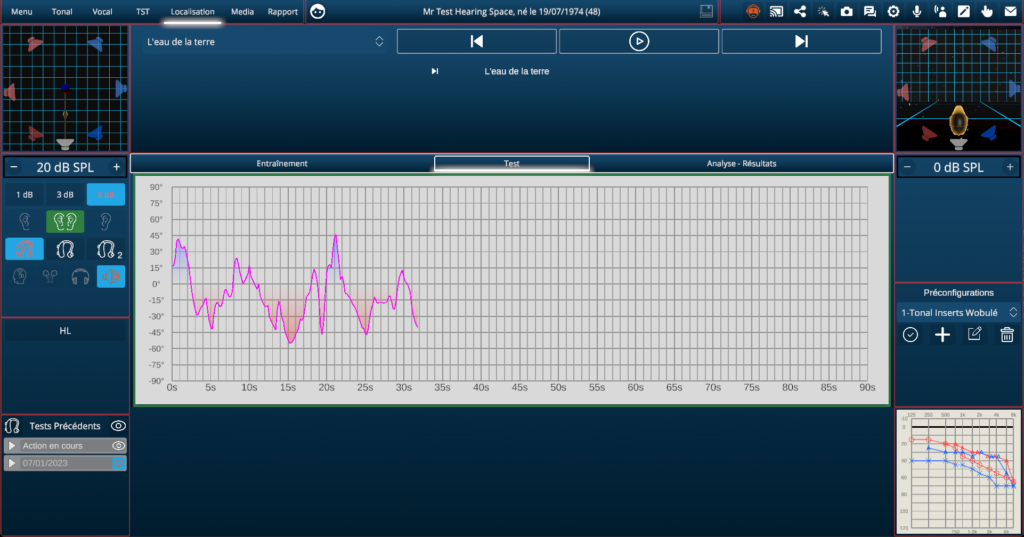Screen dimensions: 1024x537
Task: Click the cursor highlight pointer icon
Action: (823, 12)
